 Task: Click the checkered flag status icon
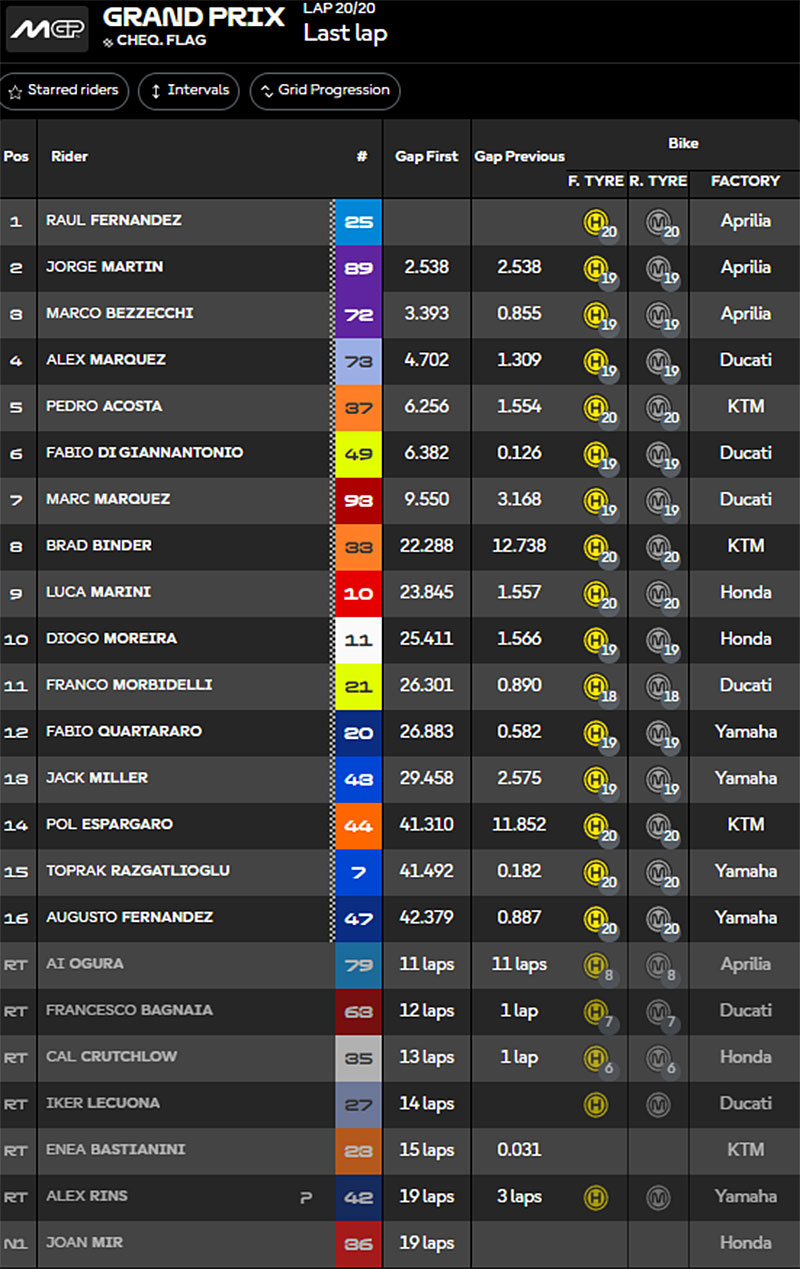pyautogui.click(x=108, y=42)
